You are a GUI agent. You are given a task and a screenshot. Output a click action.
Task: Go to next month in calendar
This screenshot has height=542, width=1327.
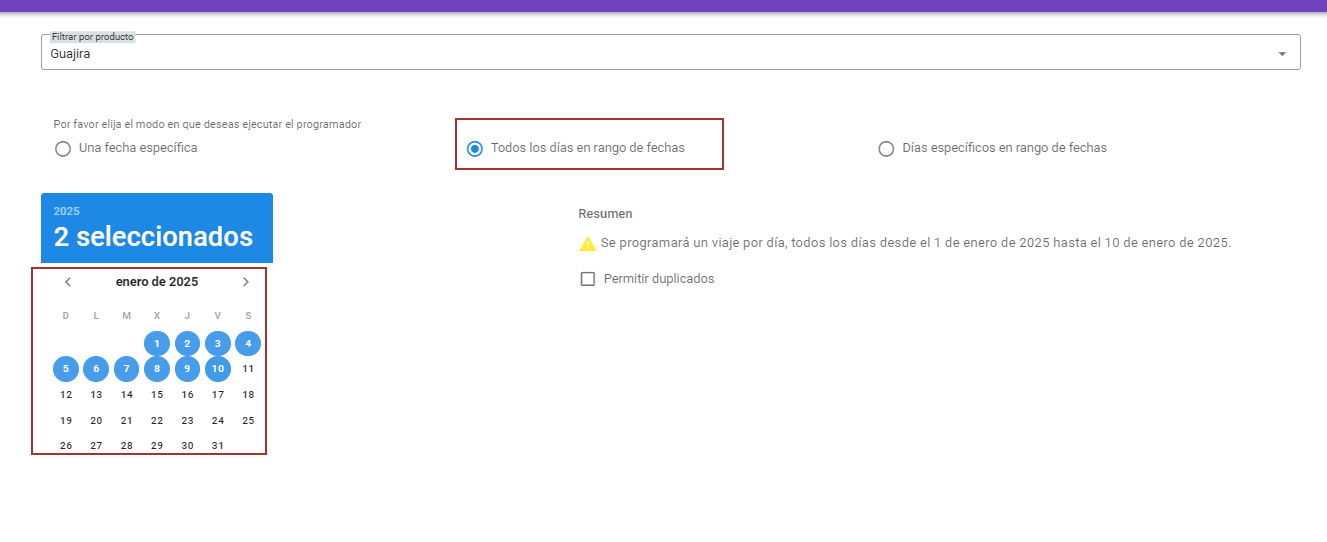(246, 282)
